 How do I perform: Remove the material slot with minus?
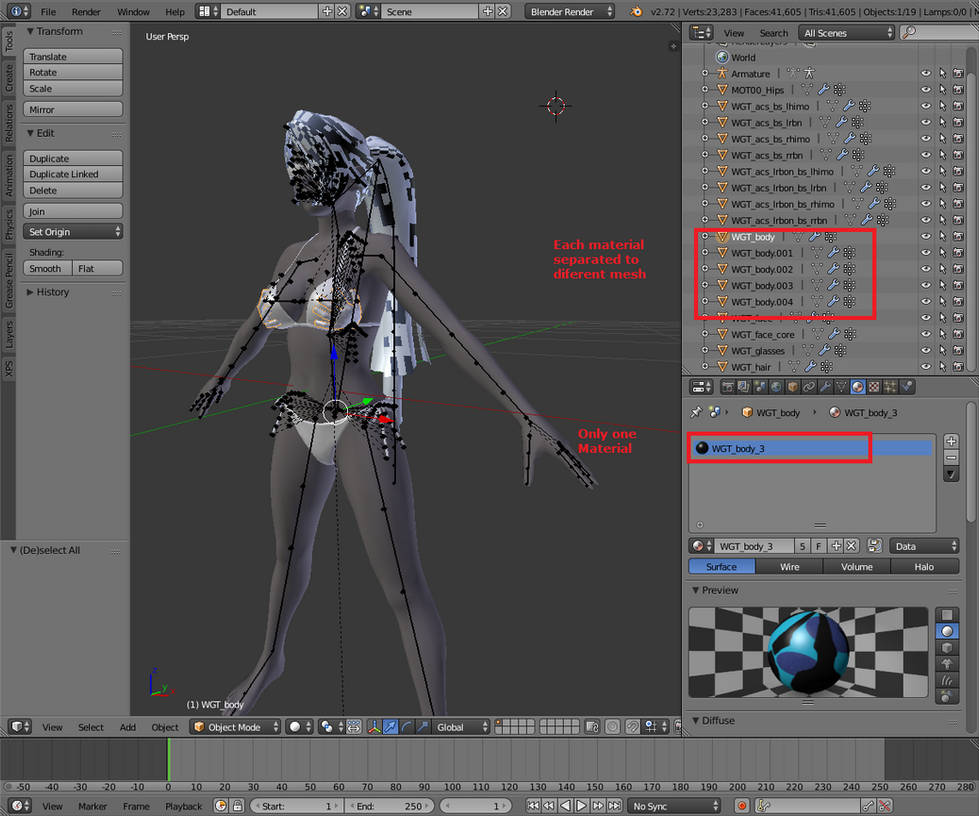951,458
